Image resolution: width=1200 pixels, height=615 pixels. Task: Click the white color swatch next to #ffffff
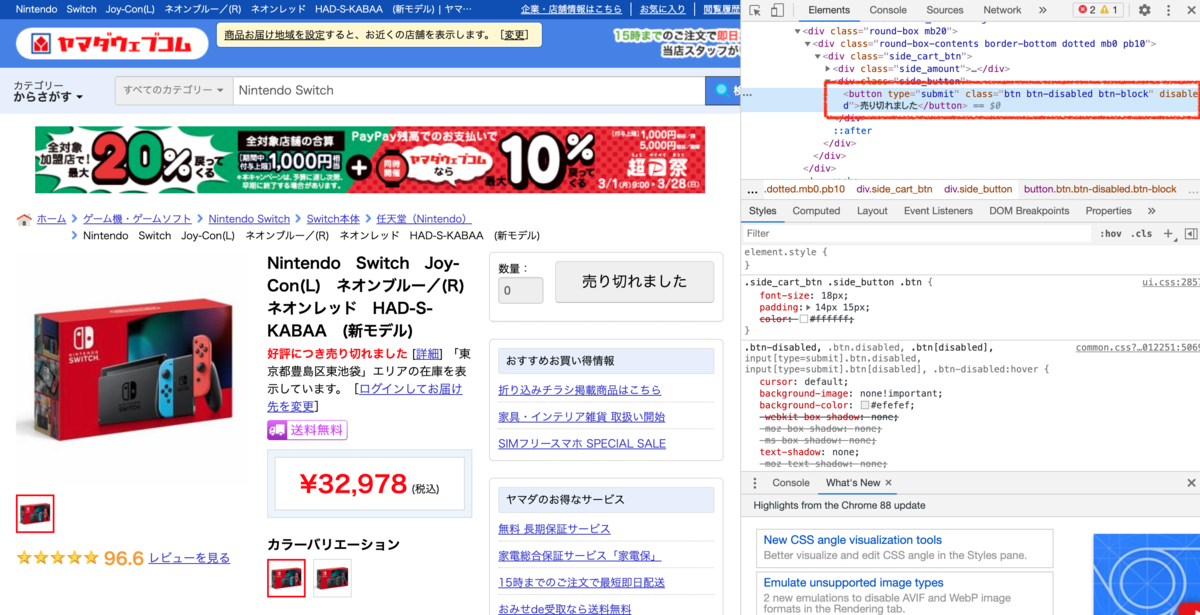(802, 321)
